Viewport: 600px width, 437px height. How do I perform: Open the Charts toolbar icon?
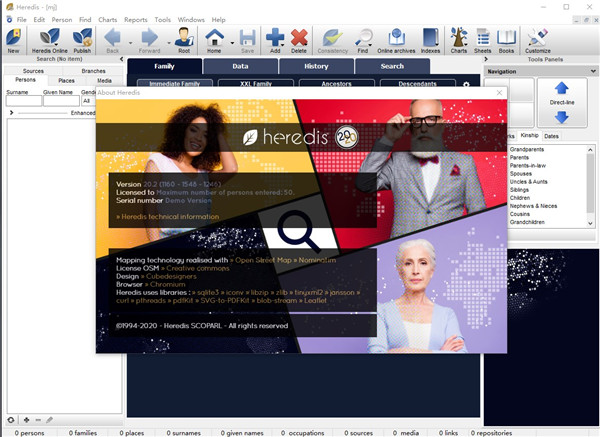click(x=458, y=39)
